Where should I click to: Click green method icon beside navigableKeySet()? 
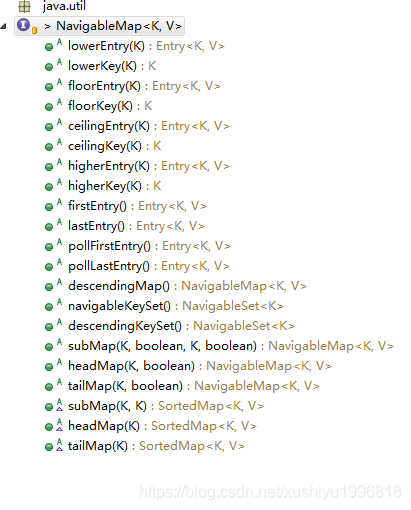point(49,307)
